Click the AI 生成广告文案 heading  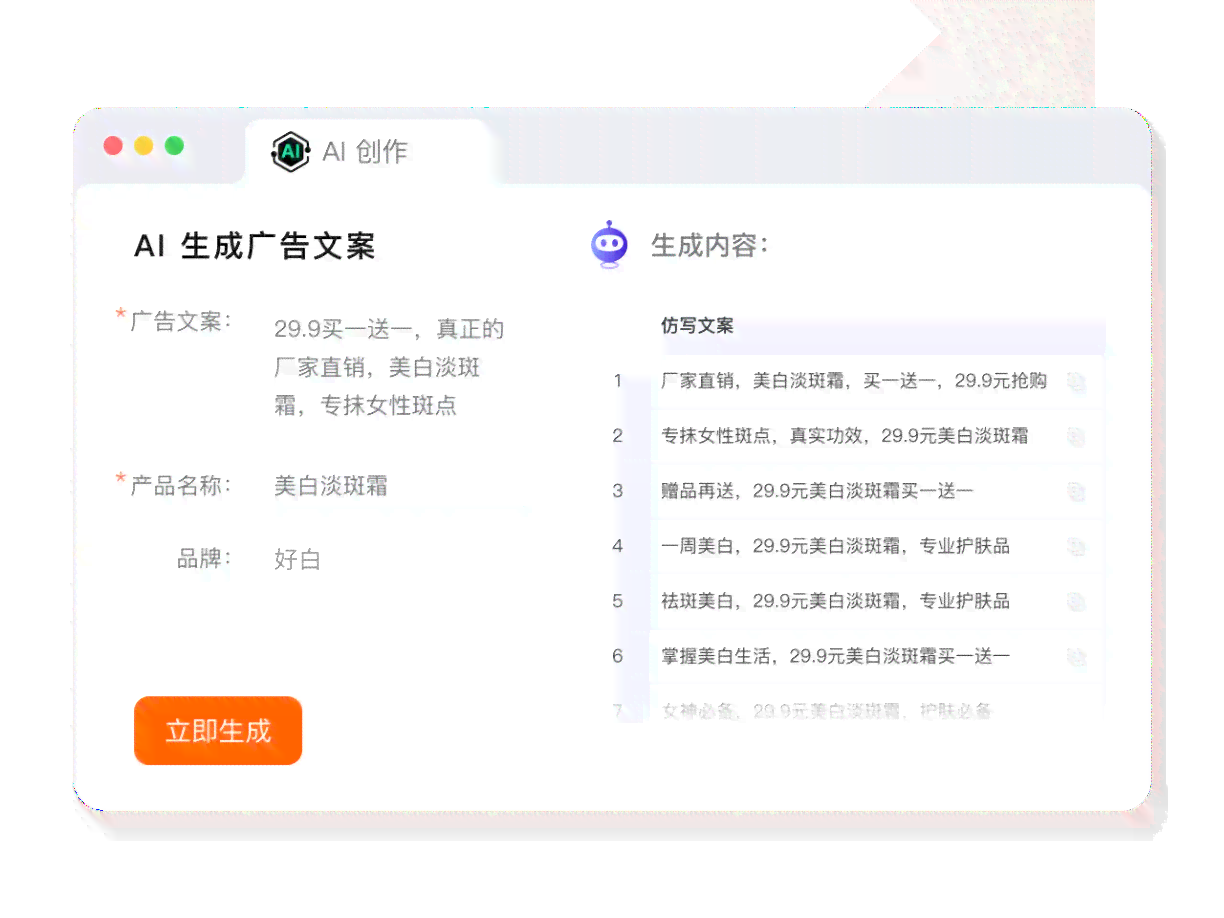[x=255, y=246]
